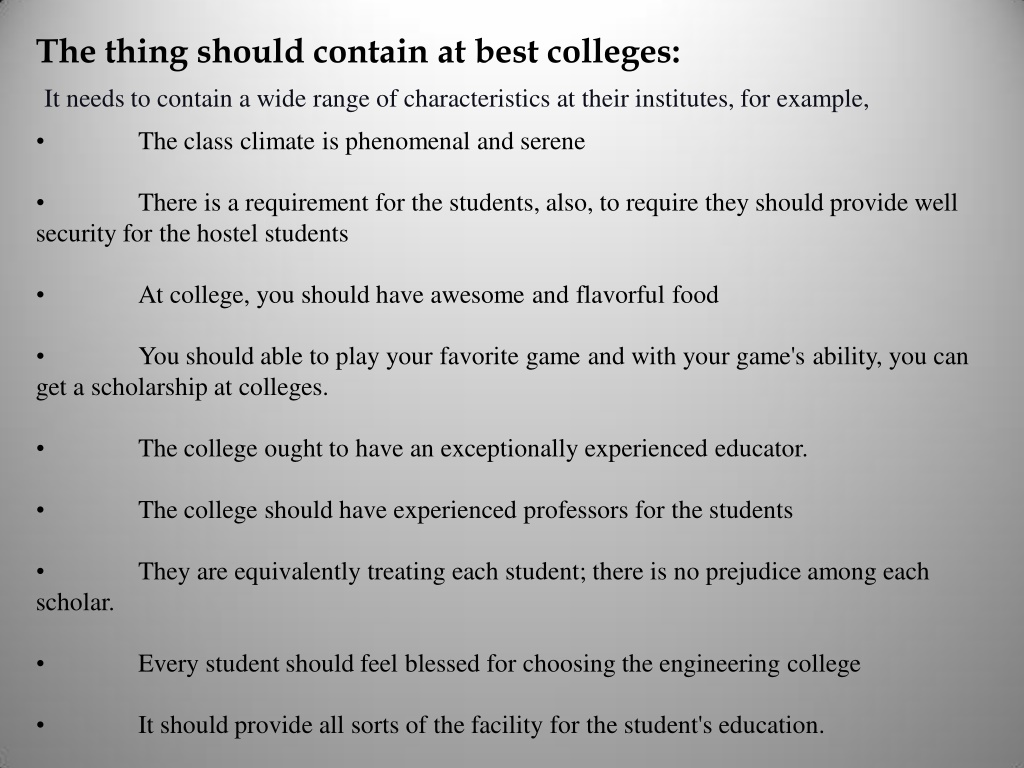Viewport: 1024px width, 768px height.
Task: Select the class climate bullet line
Action: click(x=361, y=142)
